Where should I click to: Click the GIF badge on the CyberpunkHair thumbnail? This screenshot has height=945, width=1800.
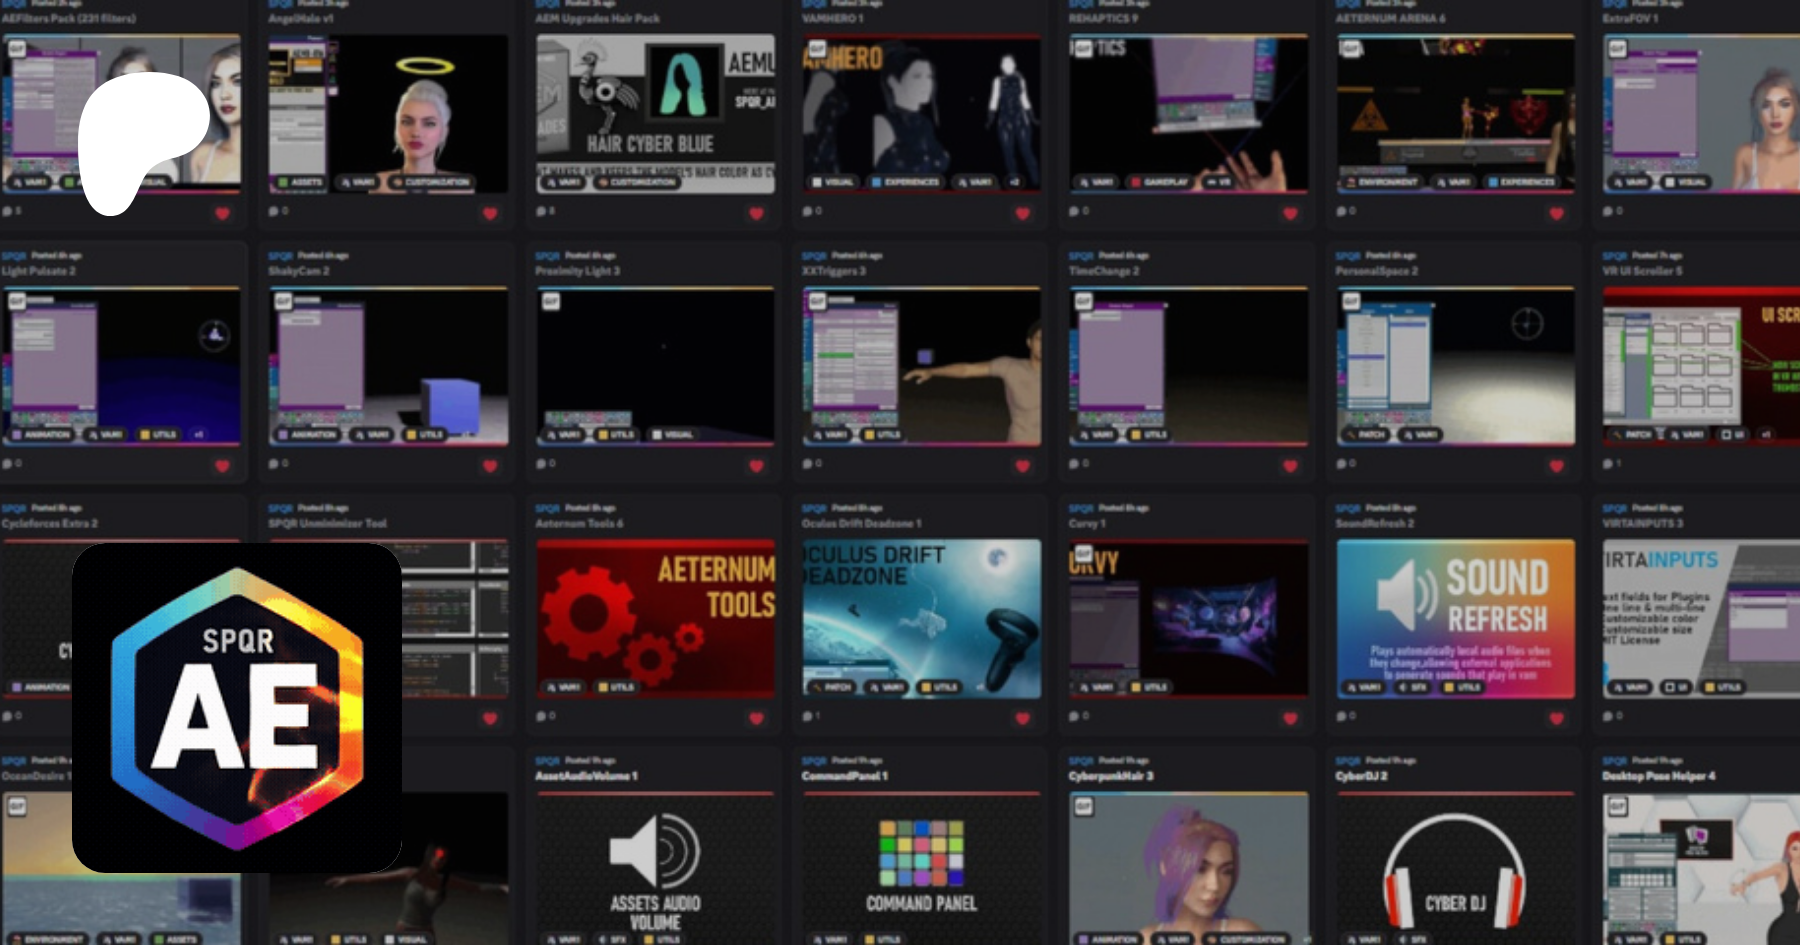point(1084,806)
